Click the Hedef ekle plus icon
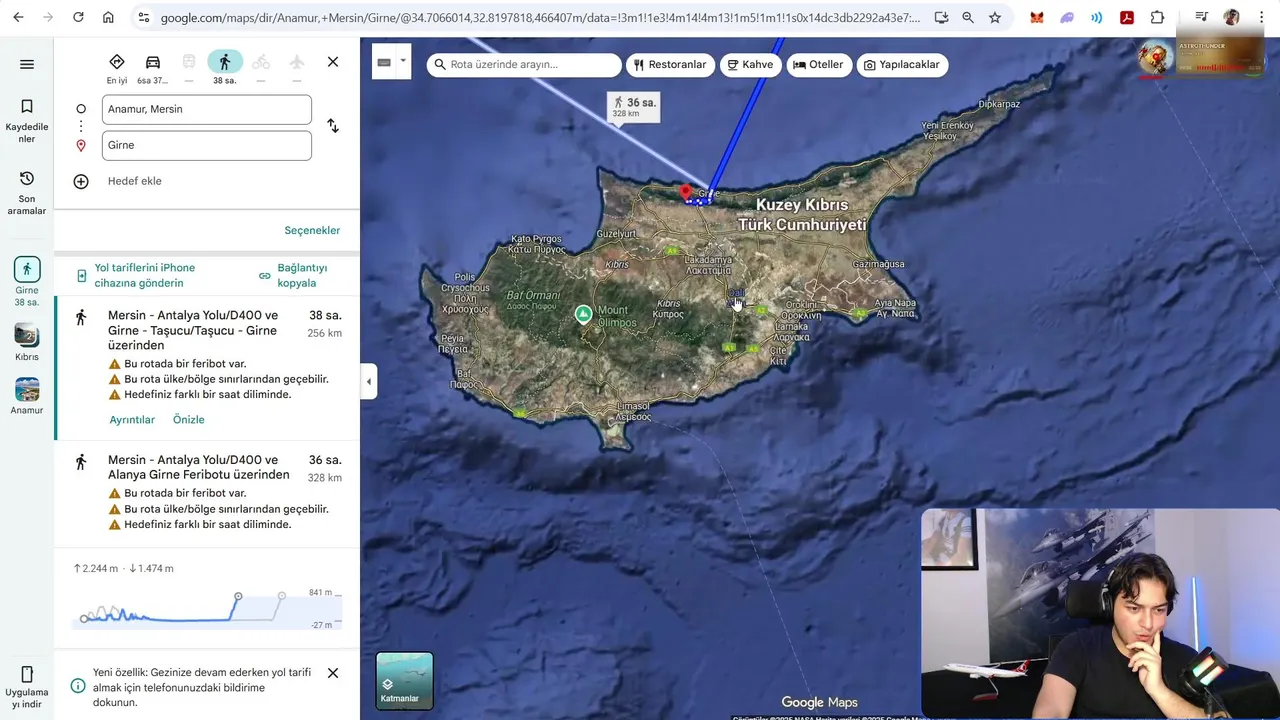The width and height of the screenshot is (1280, 720). click(x=81, y=181)
